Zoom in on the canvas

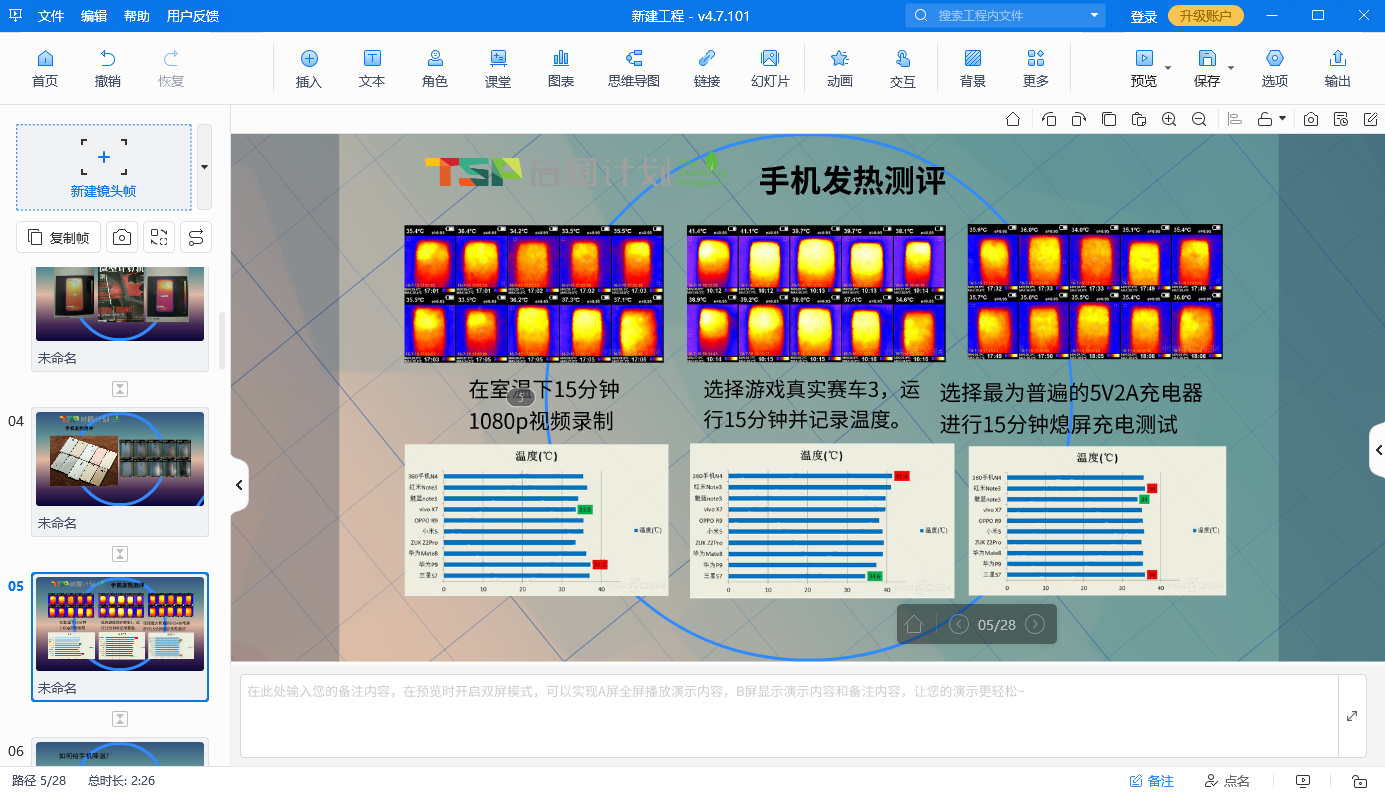[x=1169, y=119]
